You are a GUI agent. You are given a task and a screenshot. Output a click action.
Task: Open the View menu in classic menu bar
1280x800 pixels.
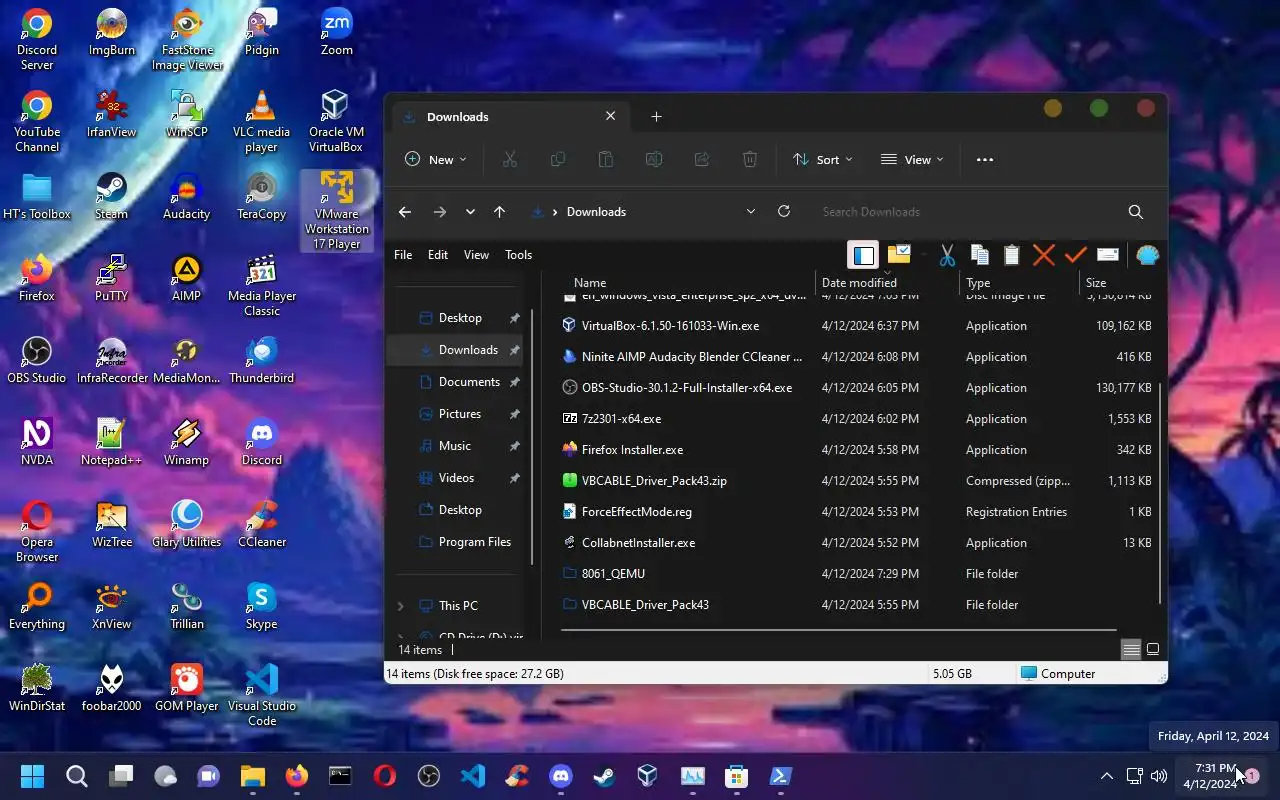[476, 255]
